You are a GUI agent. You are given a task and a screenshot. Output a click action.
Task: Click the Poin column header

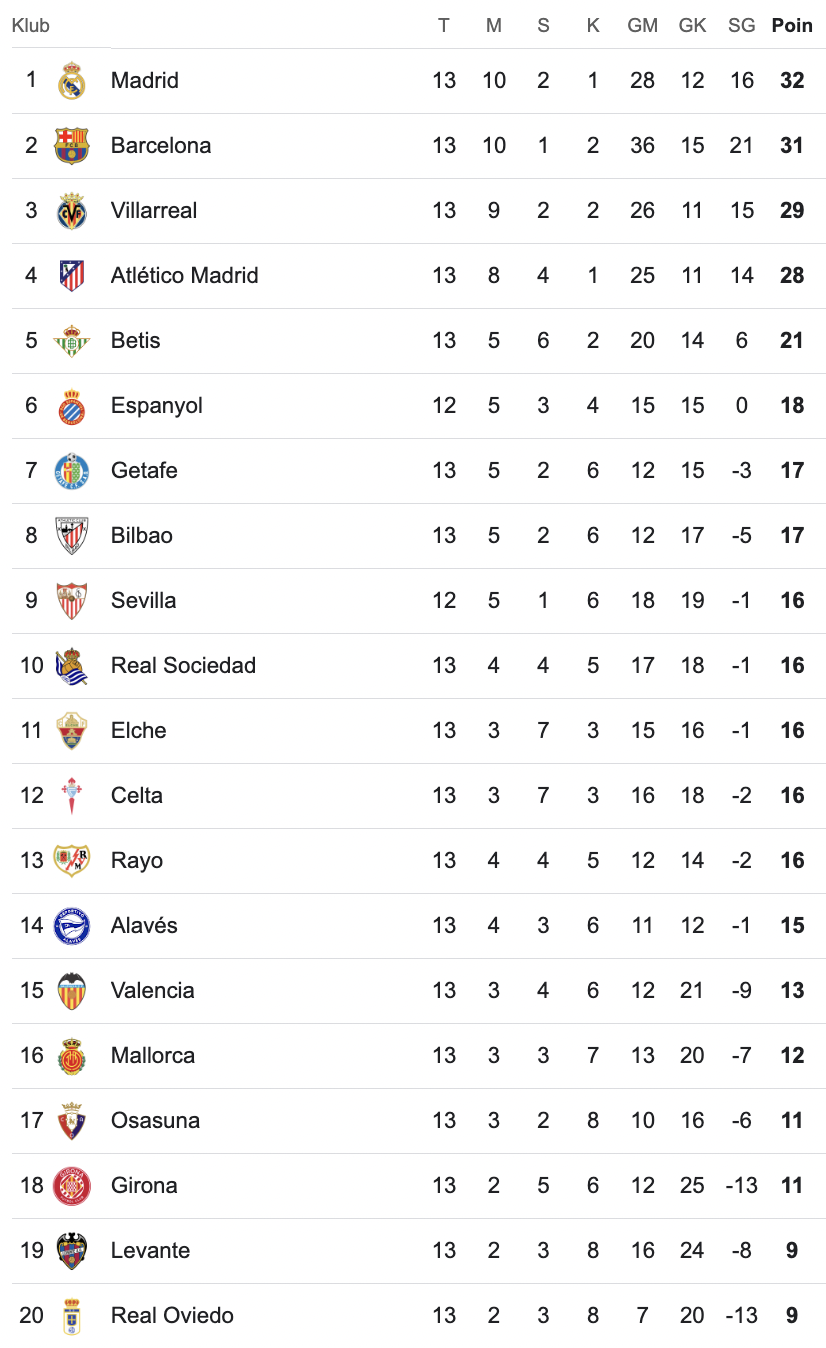coord(792,26)
